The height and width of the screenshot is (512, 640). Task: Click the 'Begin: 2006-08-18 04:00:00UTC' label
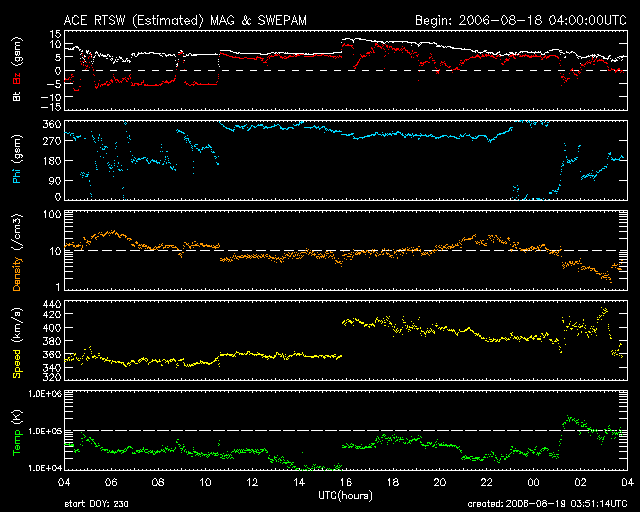pos(521,20)
